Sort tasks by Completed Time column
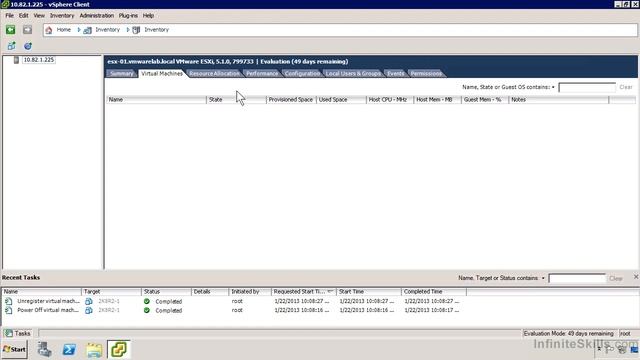Screen dimensions: 640x360 pos(434,291)
